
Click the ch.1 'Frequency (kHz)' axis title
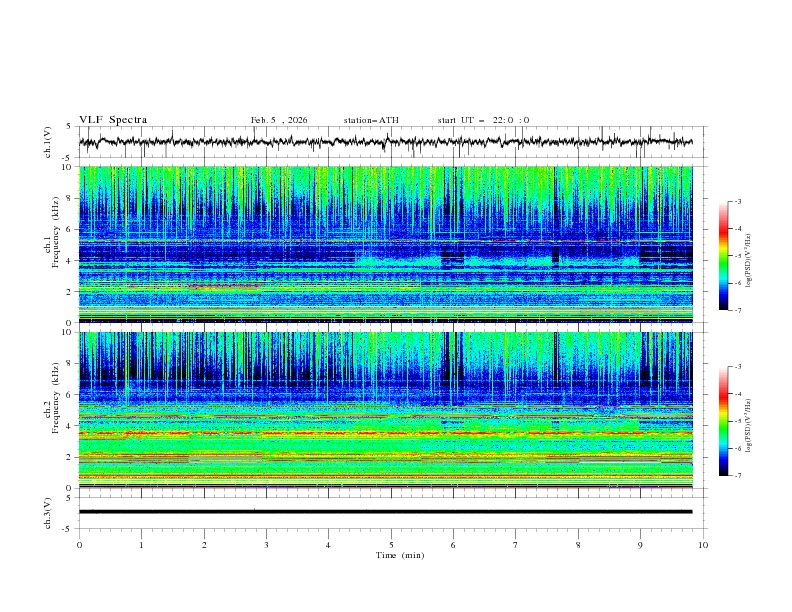(x=56, y=230)
